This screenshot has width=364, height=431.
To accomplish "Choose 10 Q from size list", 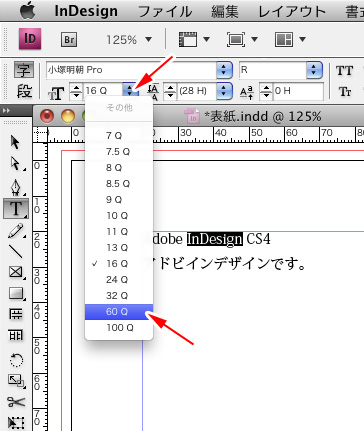I will click(x=119, y=216).
